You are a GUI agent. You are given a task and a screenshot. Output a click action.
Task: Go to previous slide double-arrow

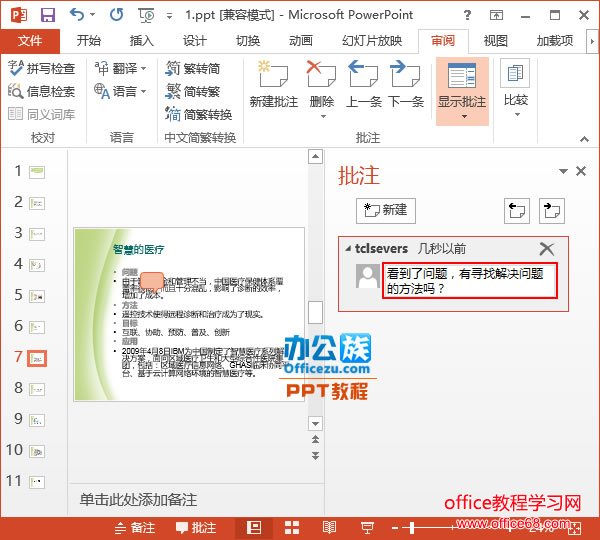(315, 439)
